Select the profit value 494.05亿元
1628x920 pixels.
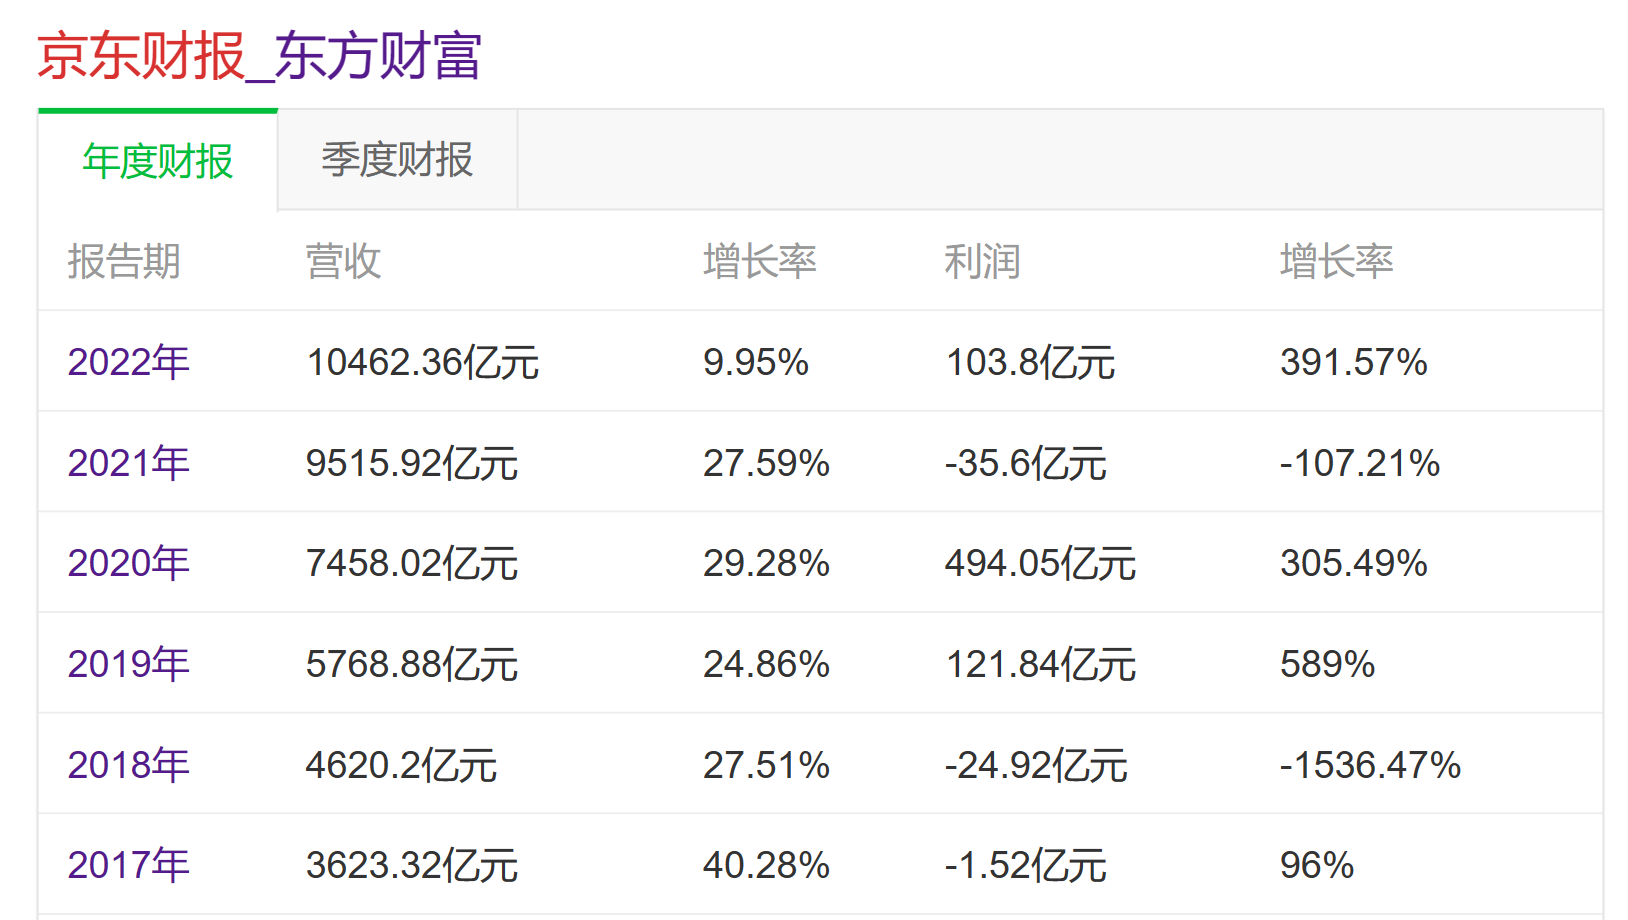1041,563
